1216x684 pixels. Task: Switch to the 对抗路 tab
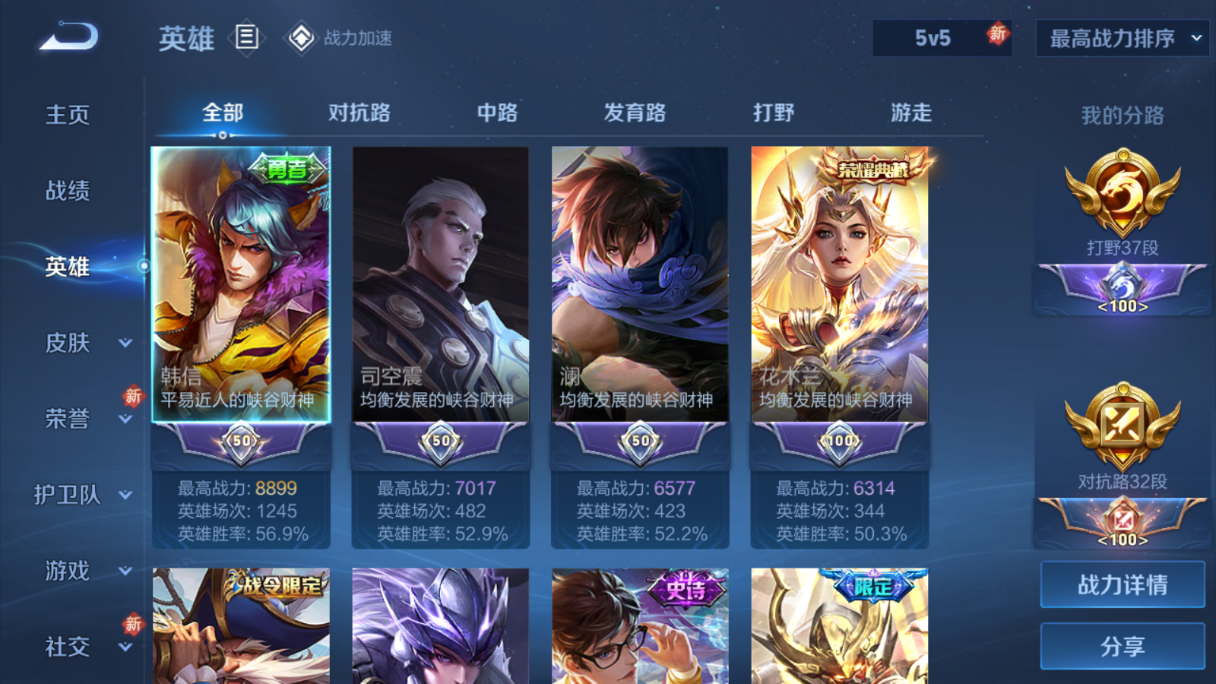(x=359, y=113)
